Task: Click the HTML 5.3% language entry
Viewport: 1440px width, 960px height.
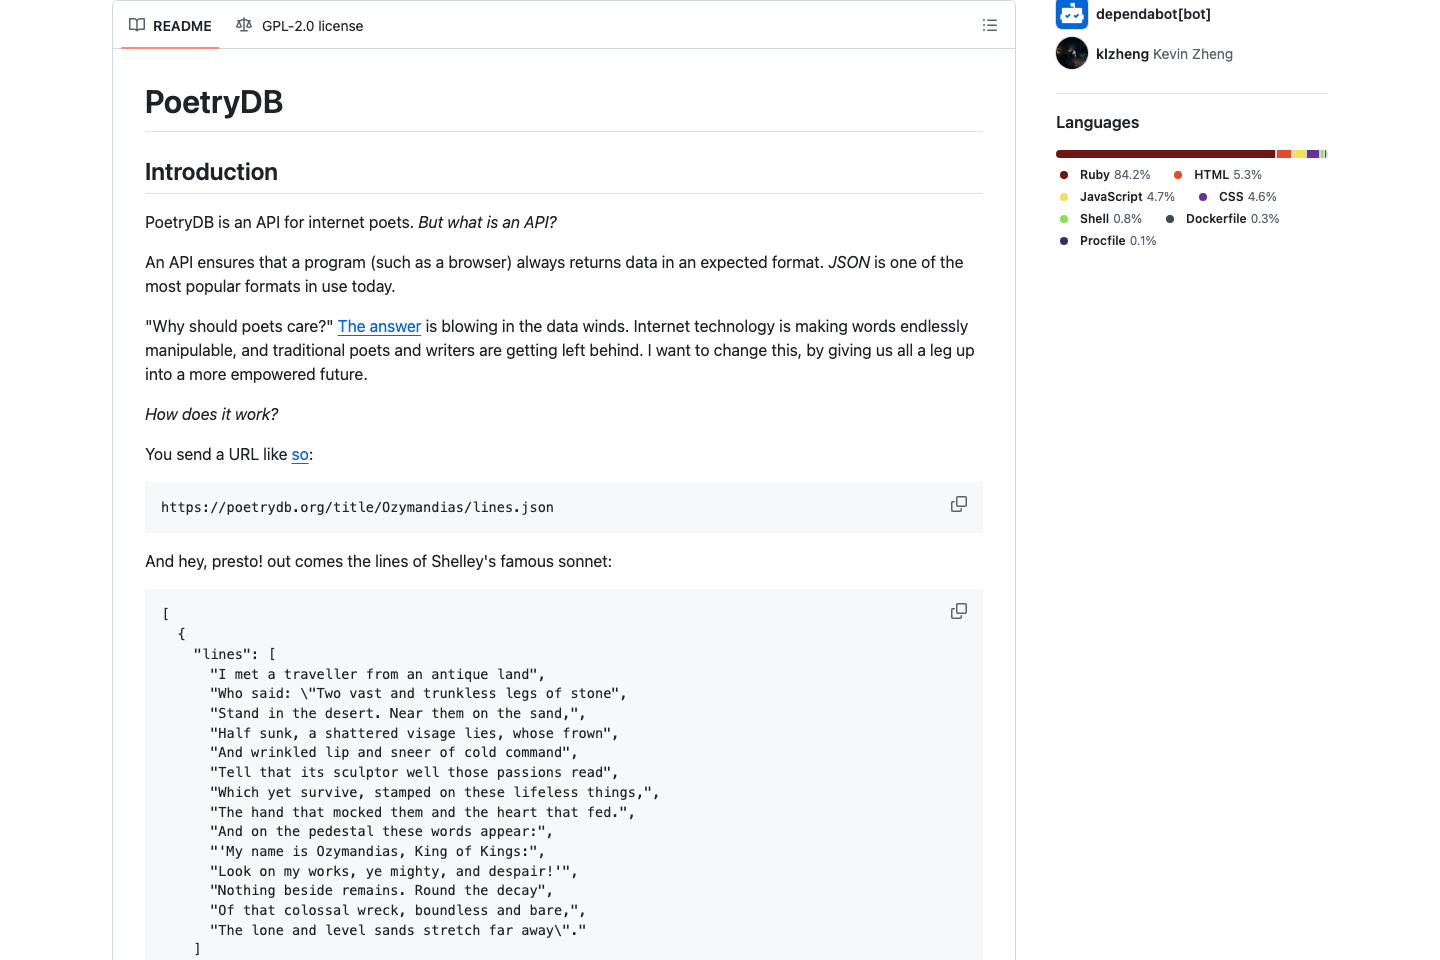Action: [x=1227, y=174]
